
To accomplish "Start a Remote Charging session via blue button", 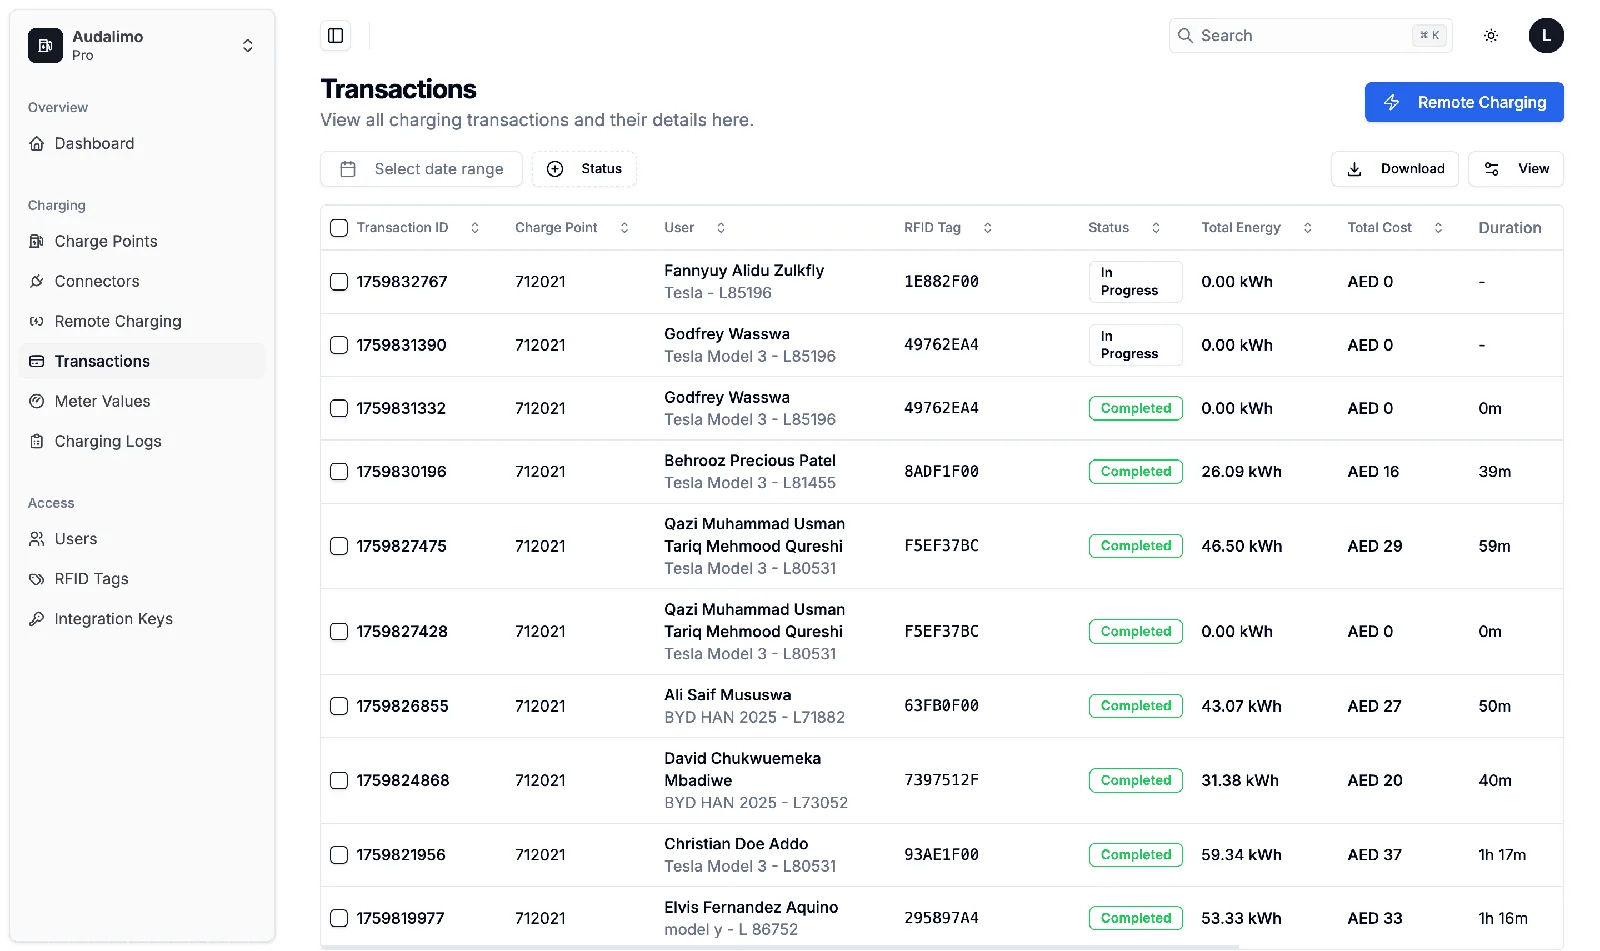I will coord(1464,103).
